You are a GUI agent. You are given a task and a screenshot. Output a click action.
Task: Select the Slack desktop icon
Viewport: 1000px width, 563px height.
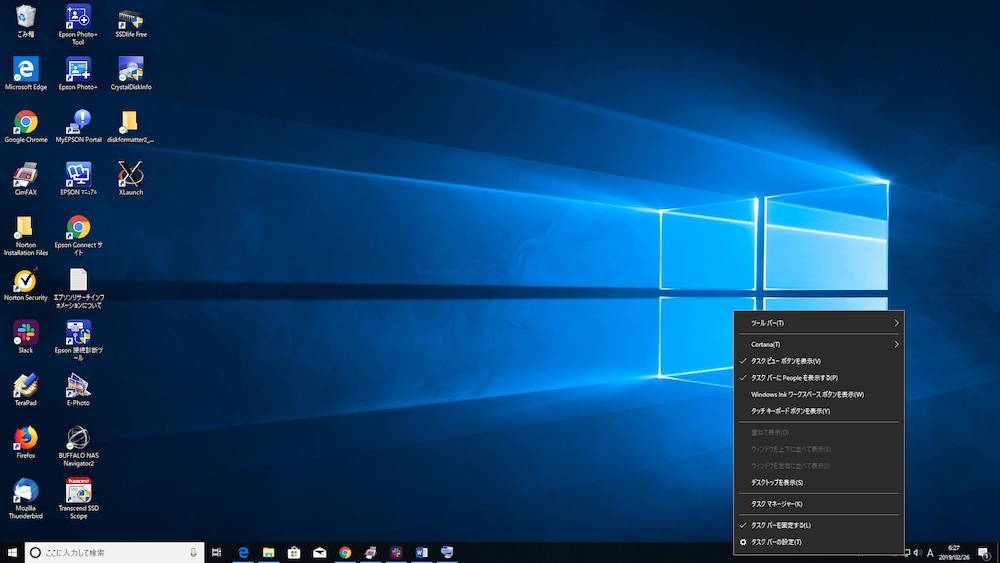pyautogui.click(x=26, y=337)
